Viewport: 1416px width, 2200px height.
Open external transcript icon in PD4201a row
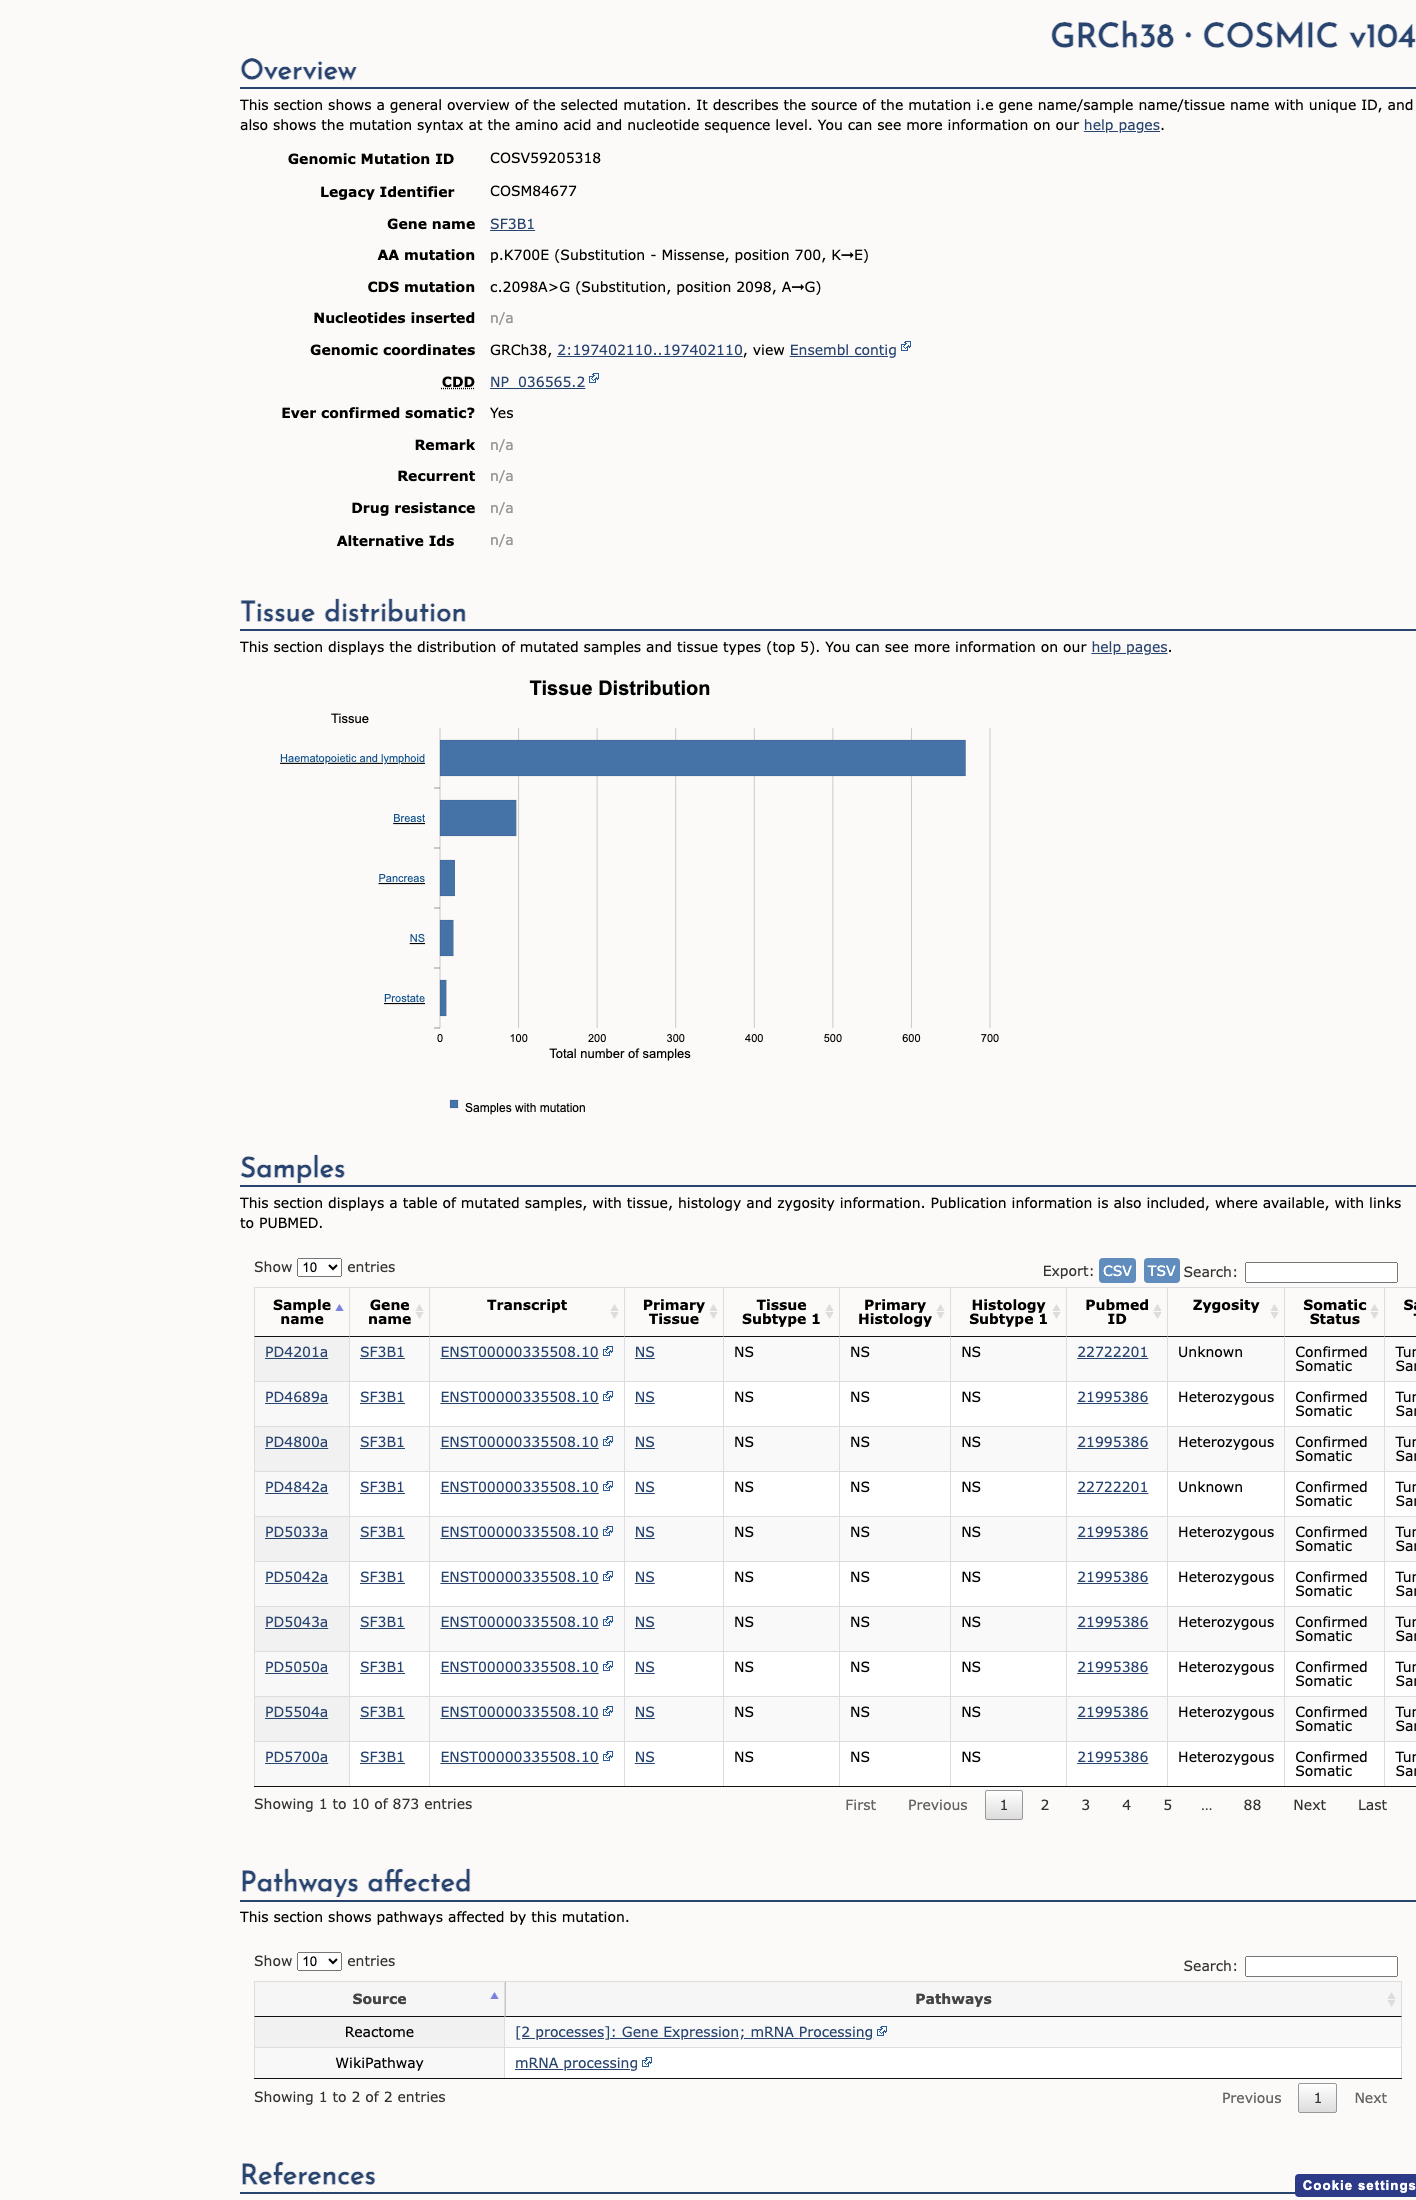608,1351
